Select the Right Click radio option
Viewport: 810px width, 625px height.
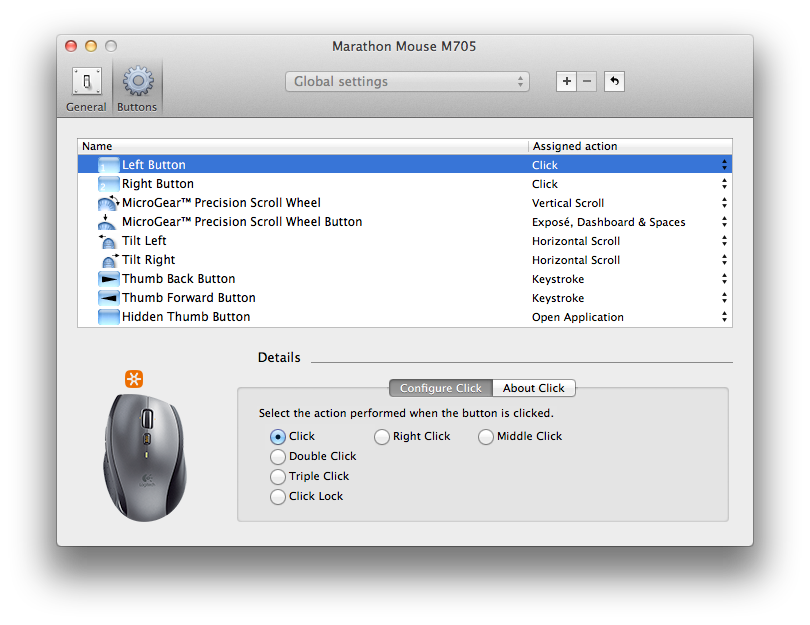(382, 437)
